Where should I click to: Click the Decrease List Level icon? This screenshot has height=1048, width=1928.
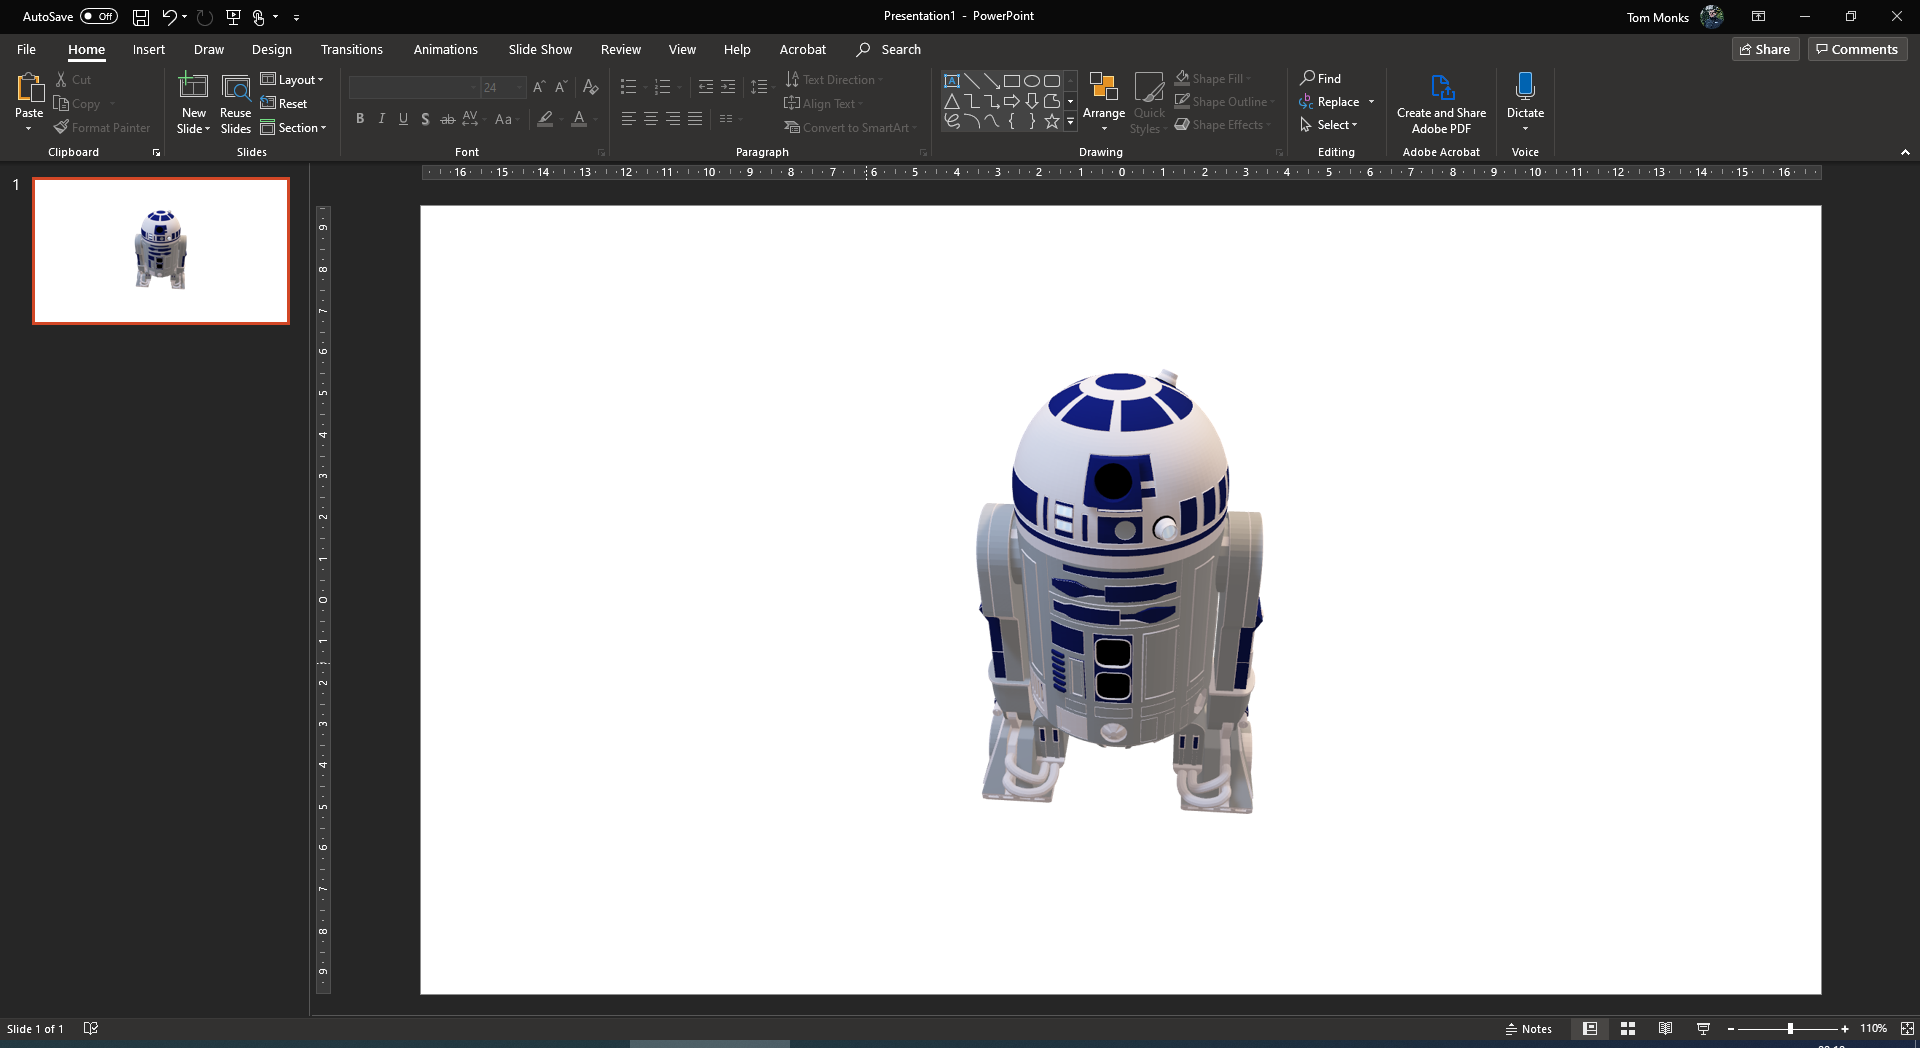[706, 87]
